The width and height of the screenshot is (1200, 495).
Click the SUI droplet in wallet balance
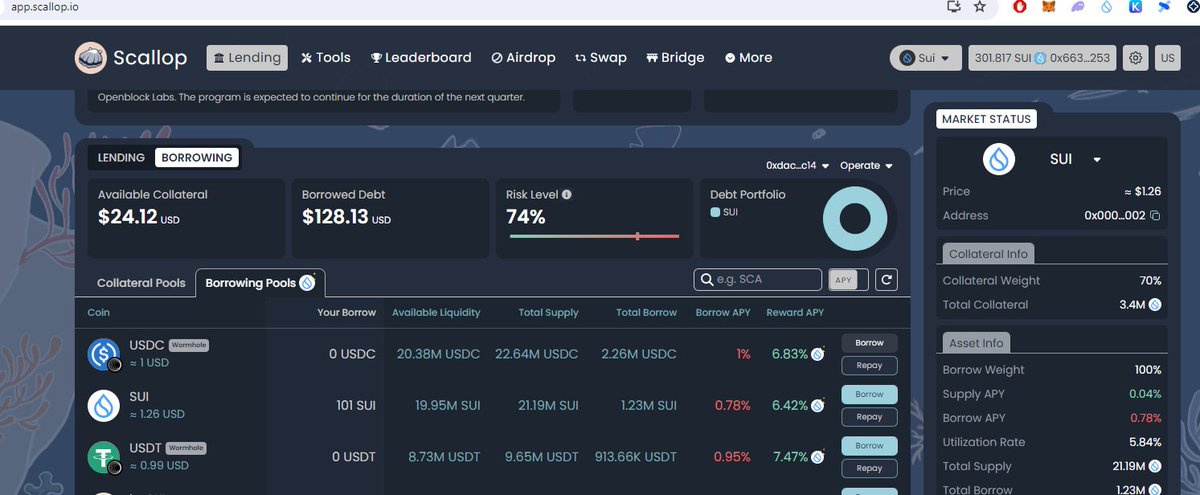pyautogui.click(x=1040, y=58)
